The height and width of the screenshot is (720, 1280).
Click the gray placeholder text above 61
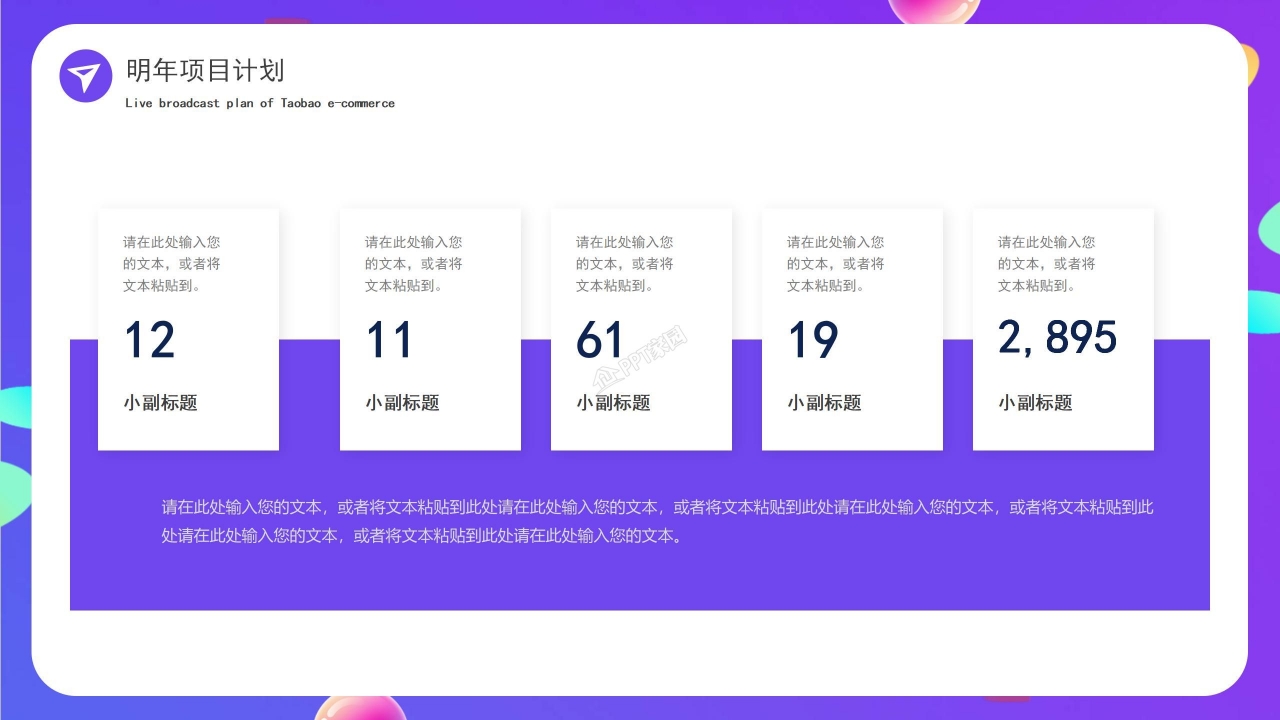(x=625, y=264)
